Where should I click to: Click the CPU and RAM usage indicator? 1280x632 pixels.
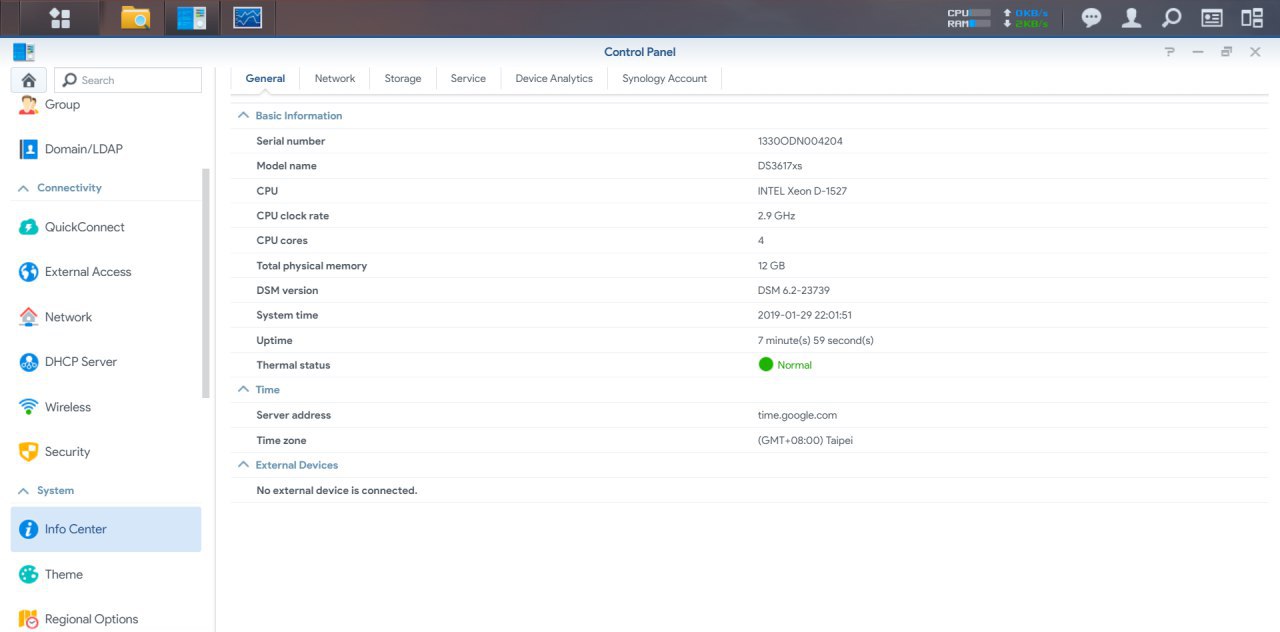(x=969, y=18)
